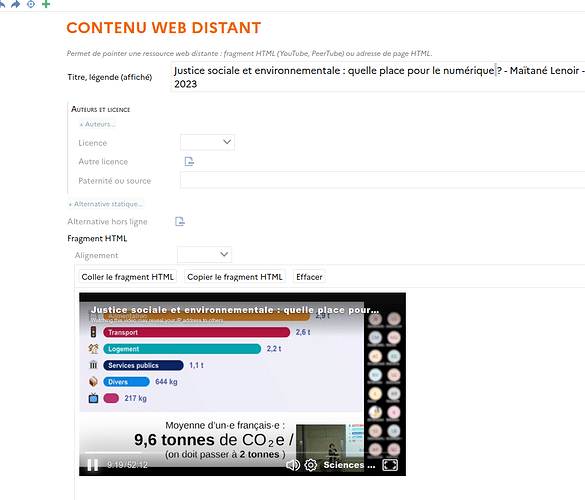Expand the + Alternative statique... entry
This screenshot has width=585, height=500.
click(x=106, y=204)
